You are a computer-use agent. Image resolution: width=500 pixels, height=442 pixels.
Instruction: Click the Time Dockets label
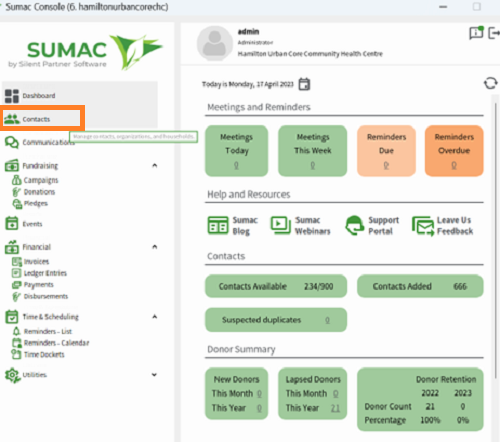pos(44,355)
